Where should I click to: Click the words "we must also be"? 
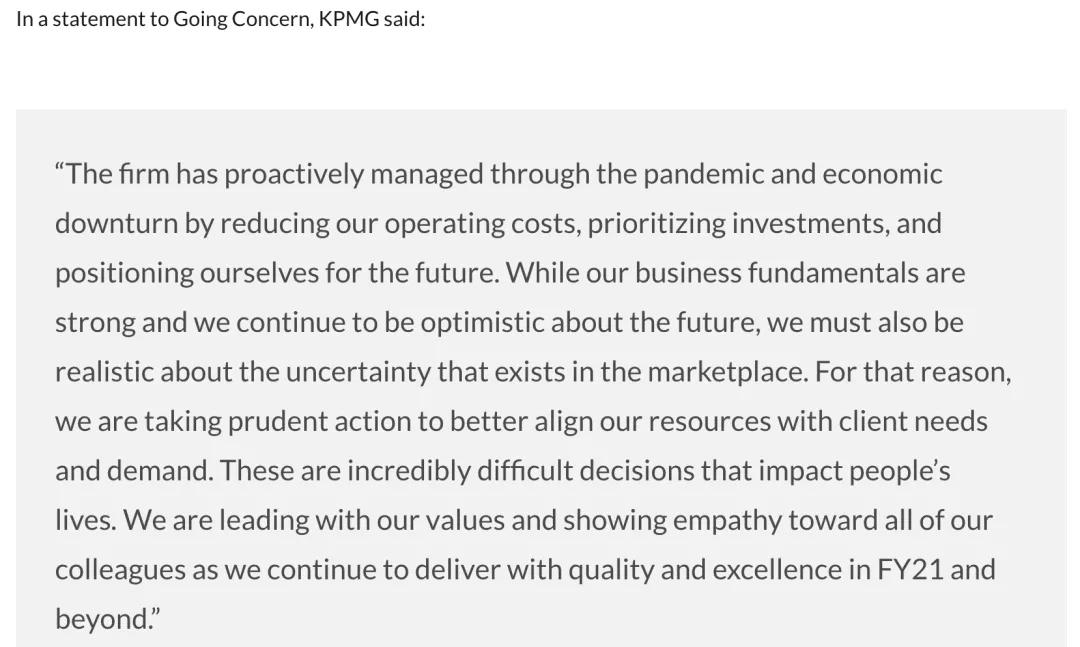[865, 323]
